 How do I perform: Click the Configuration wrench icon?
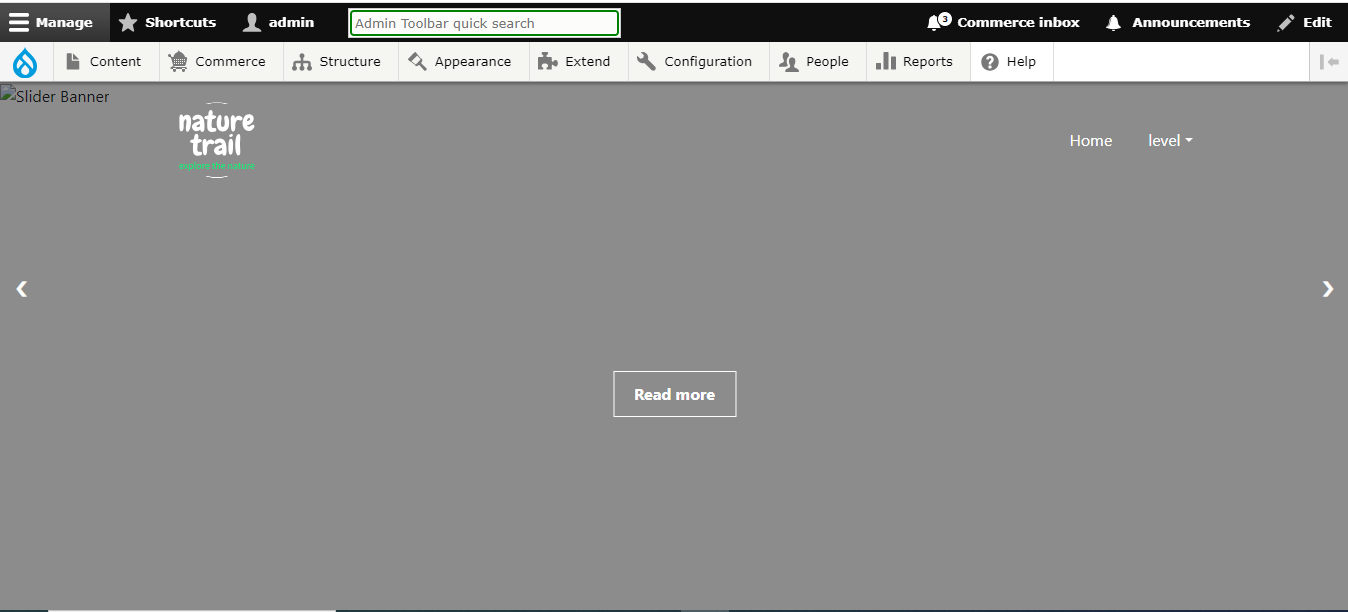tap(646, 61)
